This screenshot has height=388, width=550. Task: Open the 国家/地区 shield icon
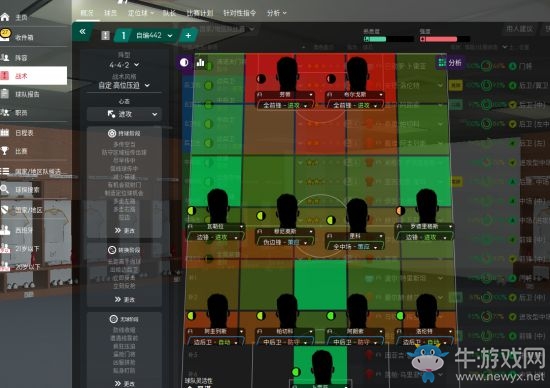pyautogui.click(x=5, y=209)
